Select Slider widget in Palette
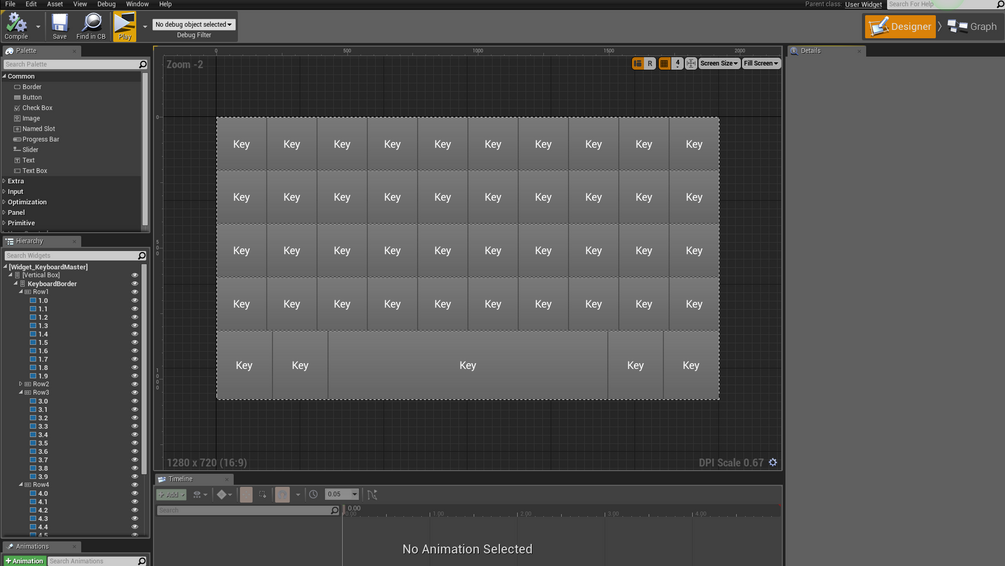 26,149
